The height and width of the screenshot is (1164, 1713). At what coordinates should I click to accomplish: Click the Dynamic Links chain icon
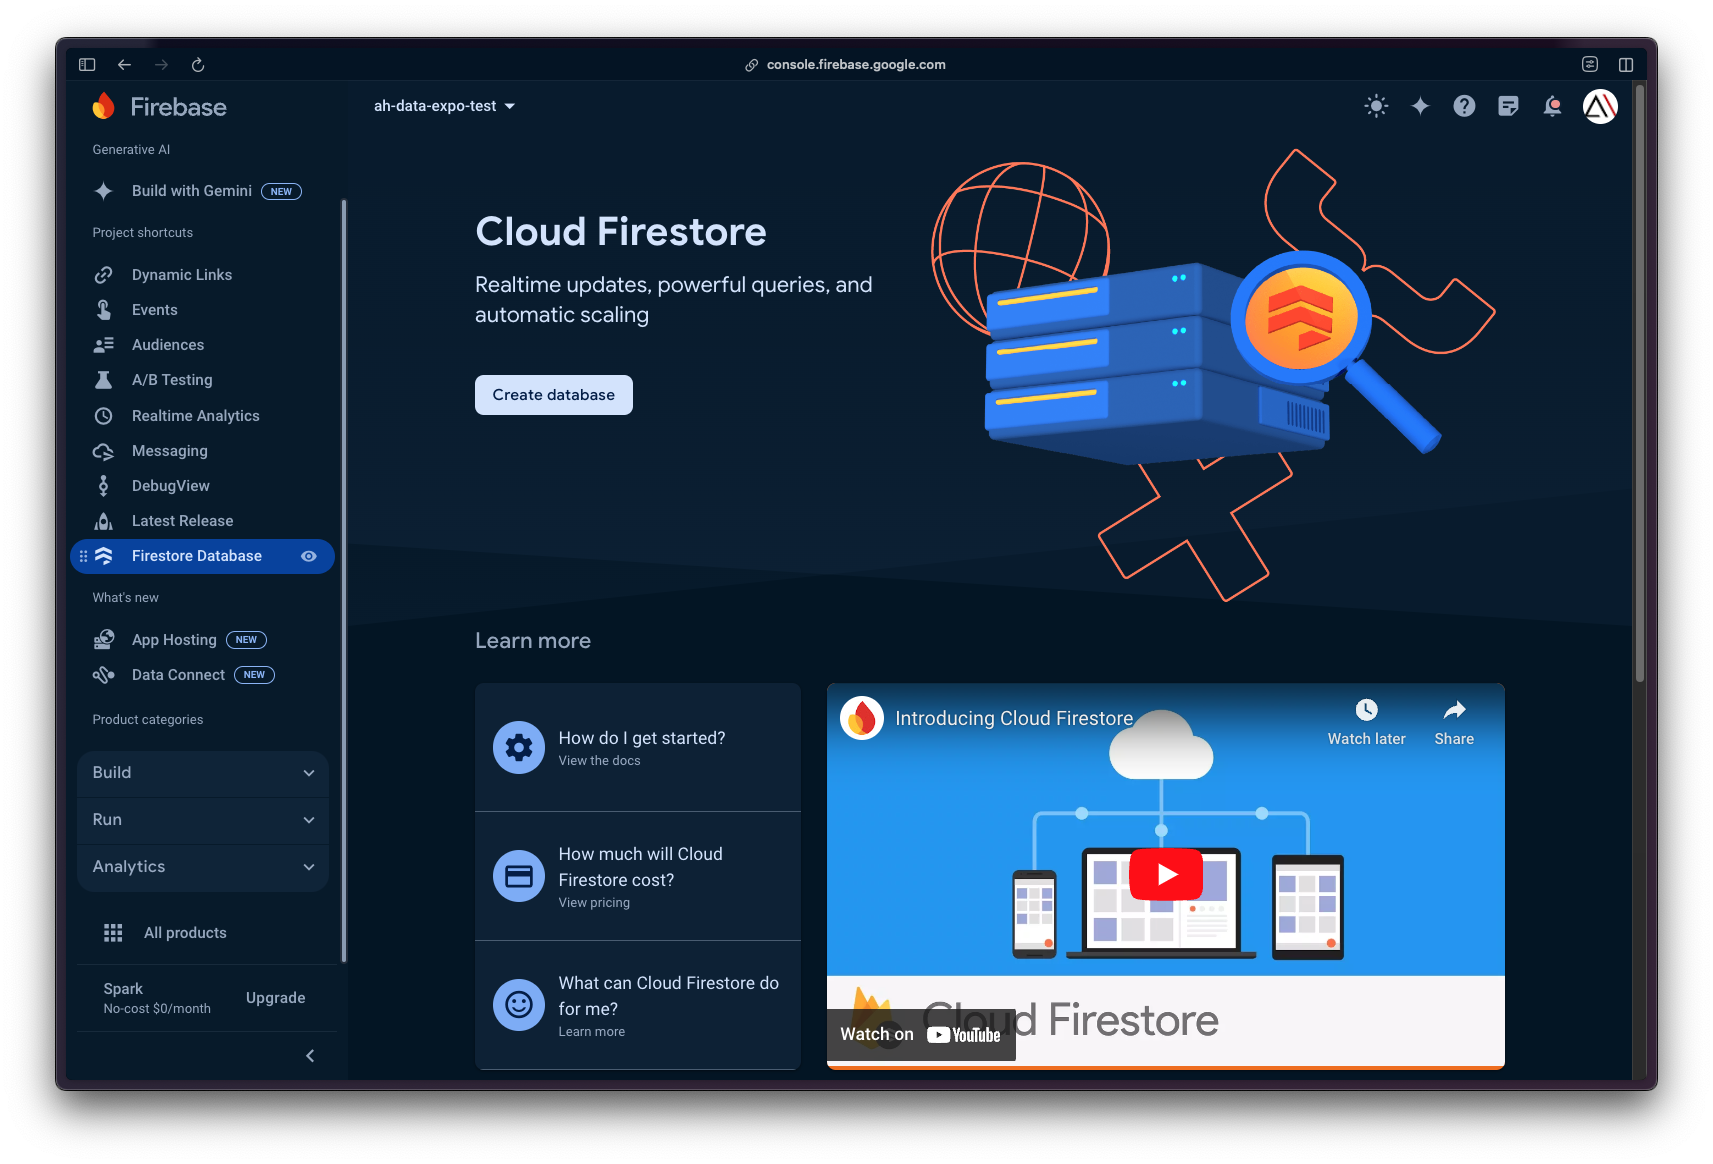click(103, 275)
